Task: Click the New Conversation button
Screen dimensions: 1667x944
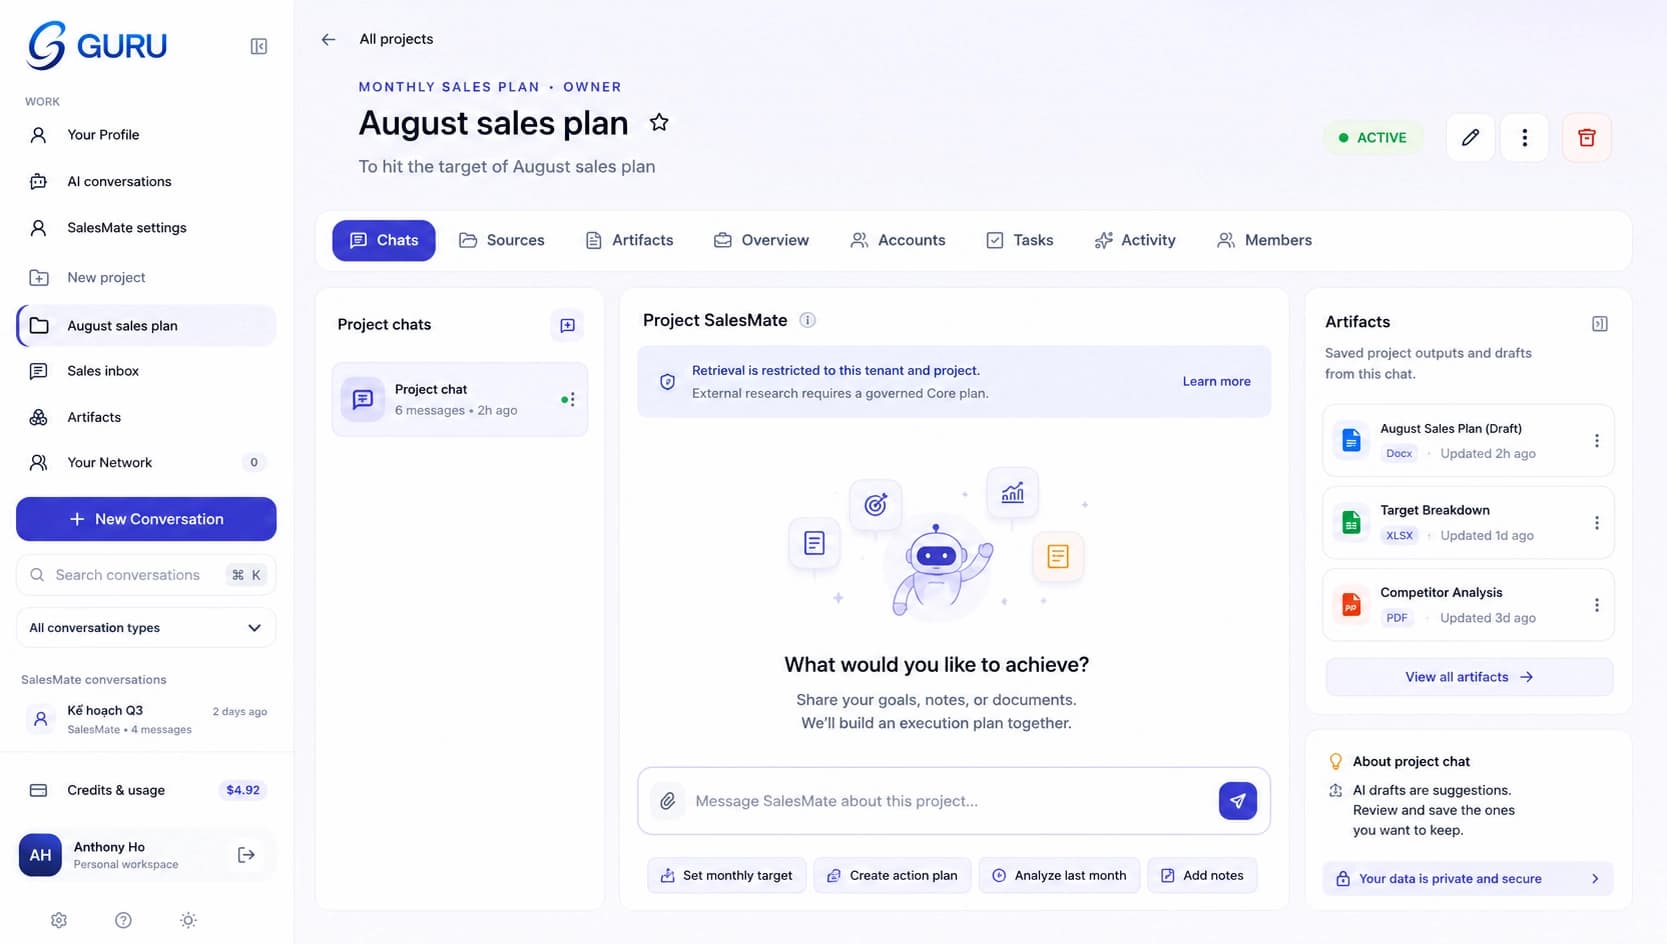Action: click(x=146, y=519)
